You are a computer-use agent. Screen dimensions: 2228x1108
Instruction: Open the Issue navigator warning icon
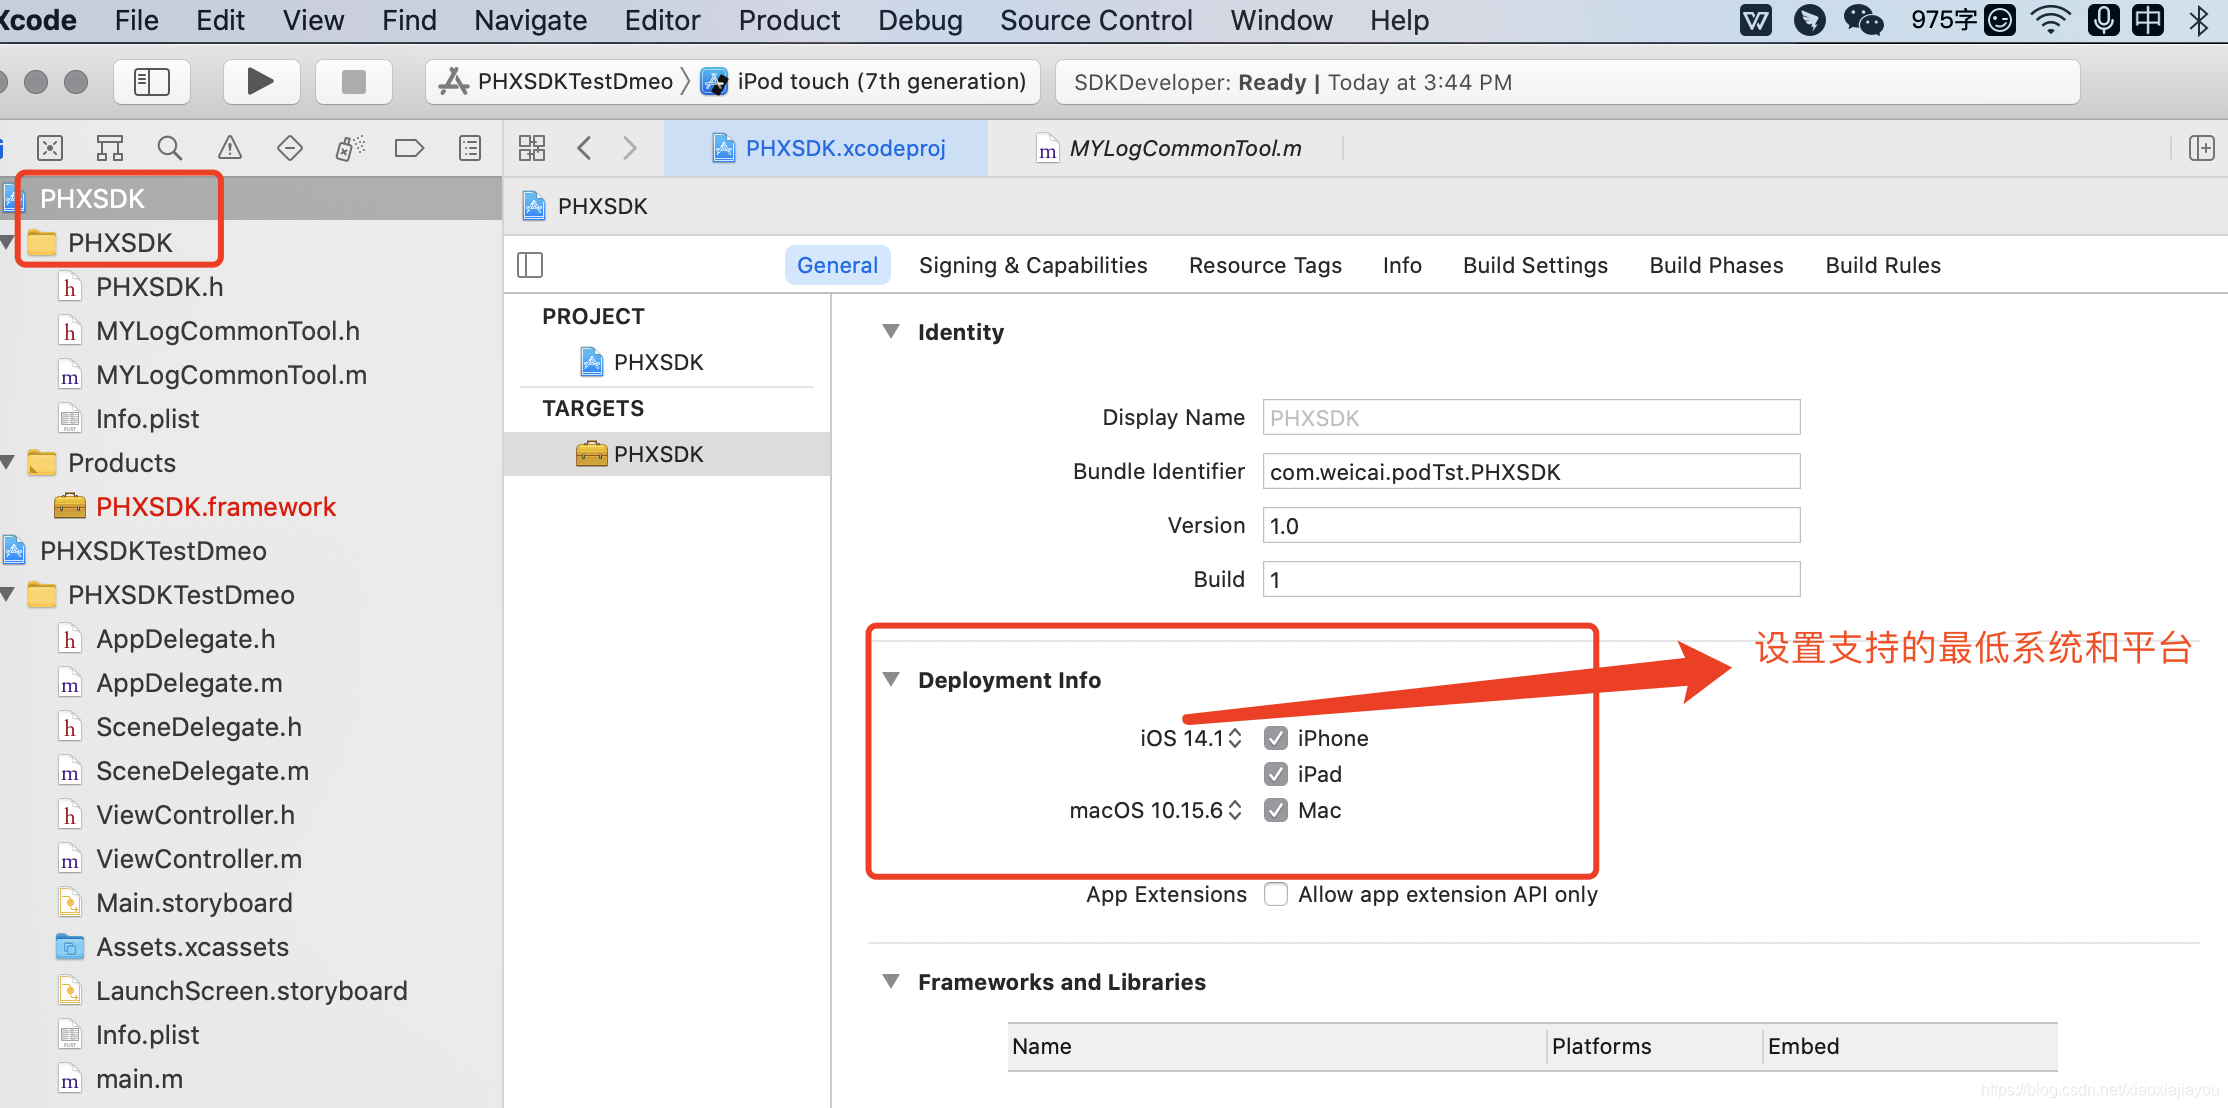pyautogui.click(x=230, y=149)
